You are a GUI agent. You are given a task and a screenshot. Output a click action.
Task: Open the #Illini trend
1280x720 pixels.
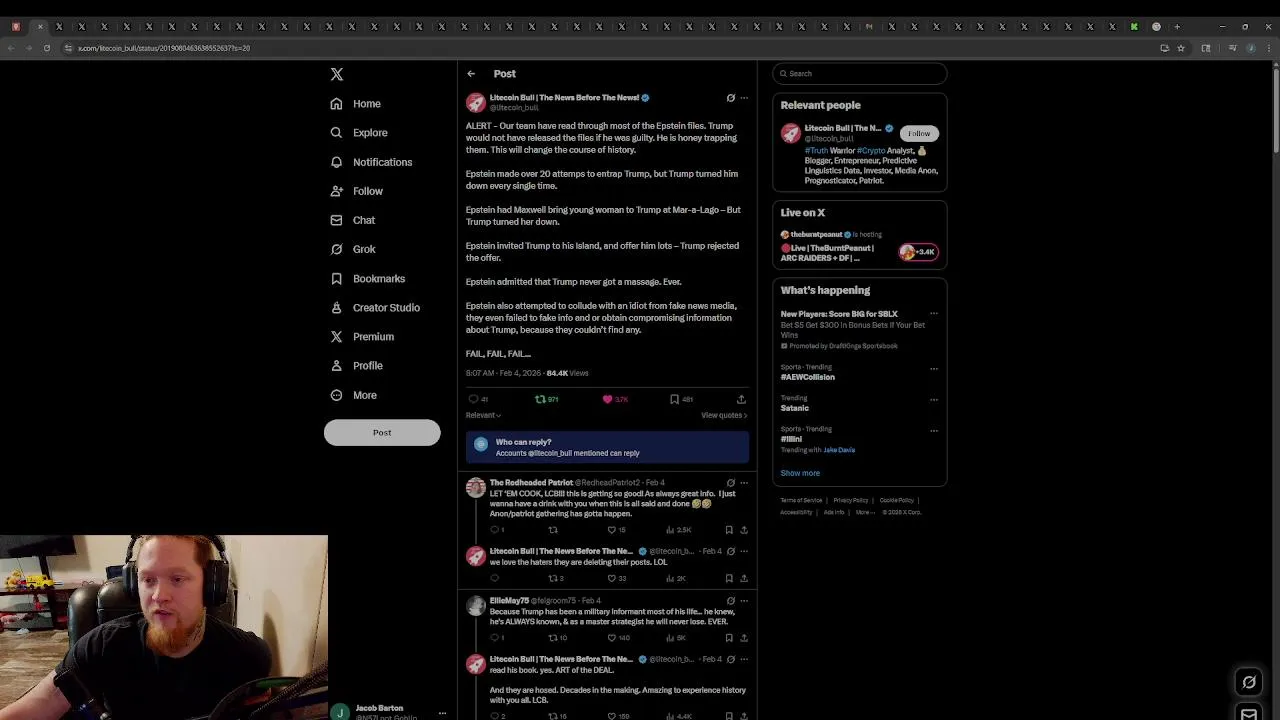792,439
